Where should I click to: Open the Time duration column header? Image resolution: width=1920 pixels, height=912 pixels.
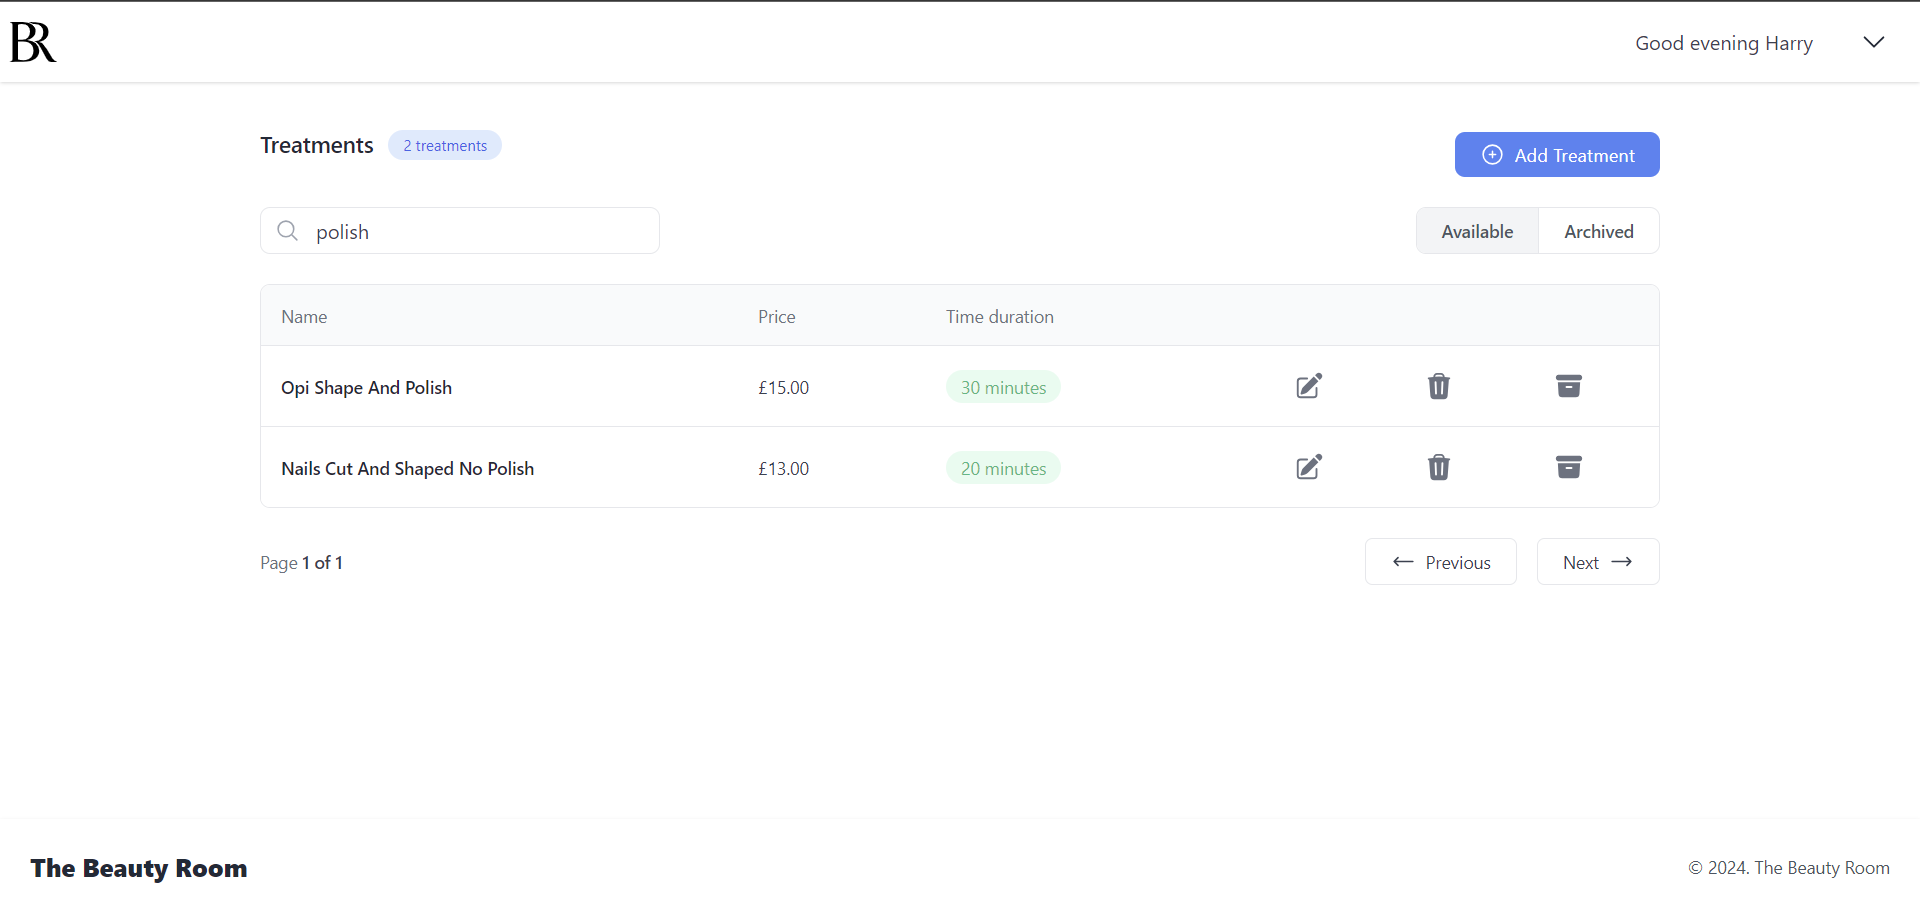(x=999, y=316)
